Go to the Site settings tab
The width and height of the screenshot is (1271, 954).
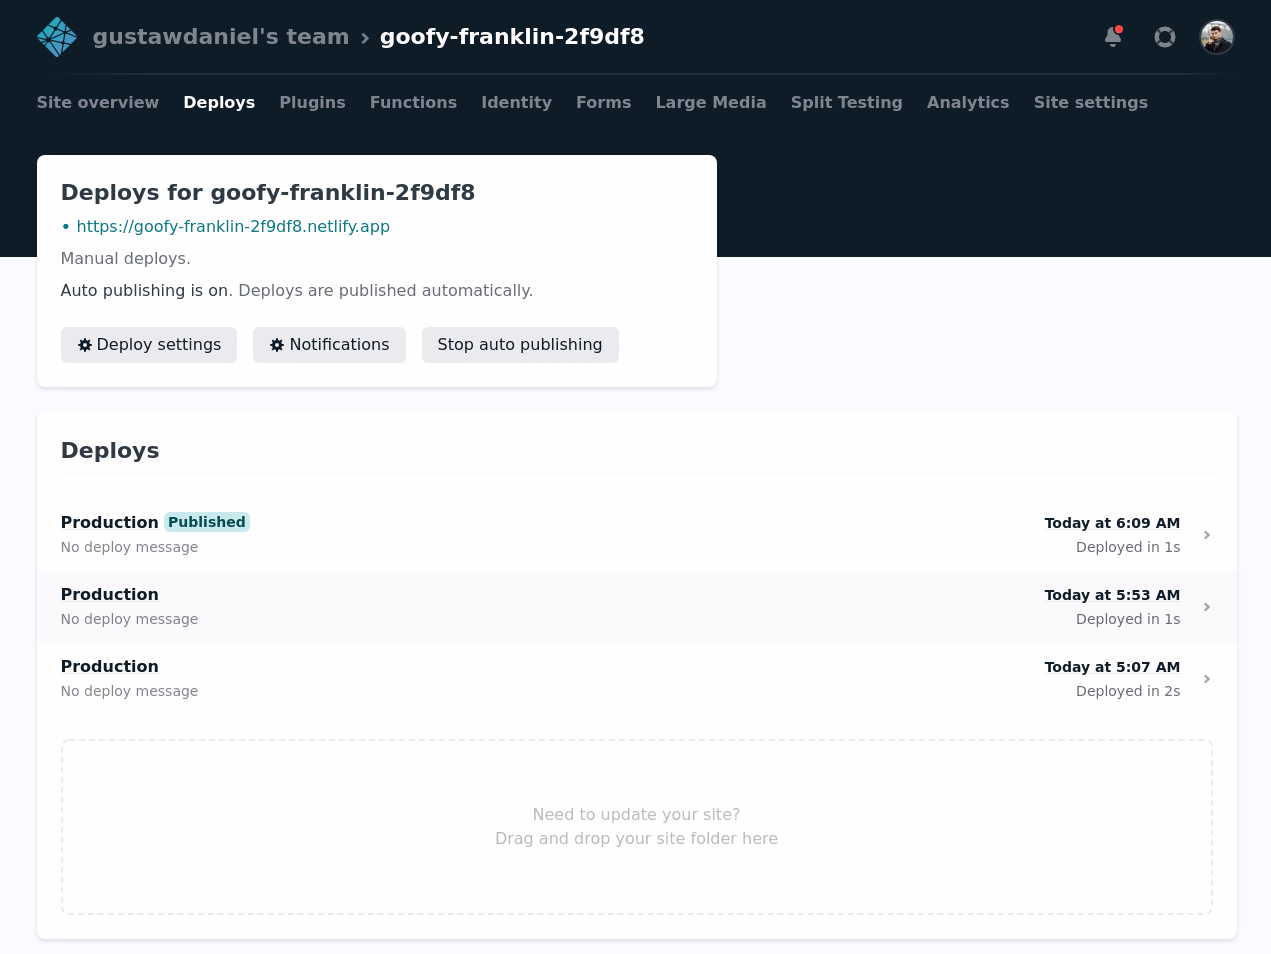pos(1091,102)
